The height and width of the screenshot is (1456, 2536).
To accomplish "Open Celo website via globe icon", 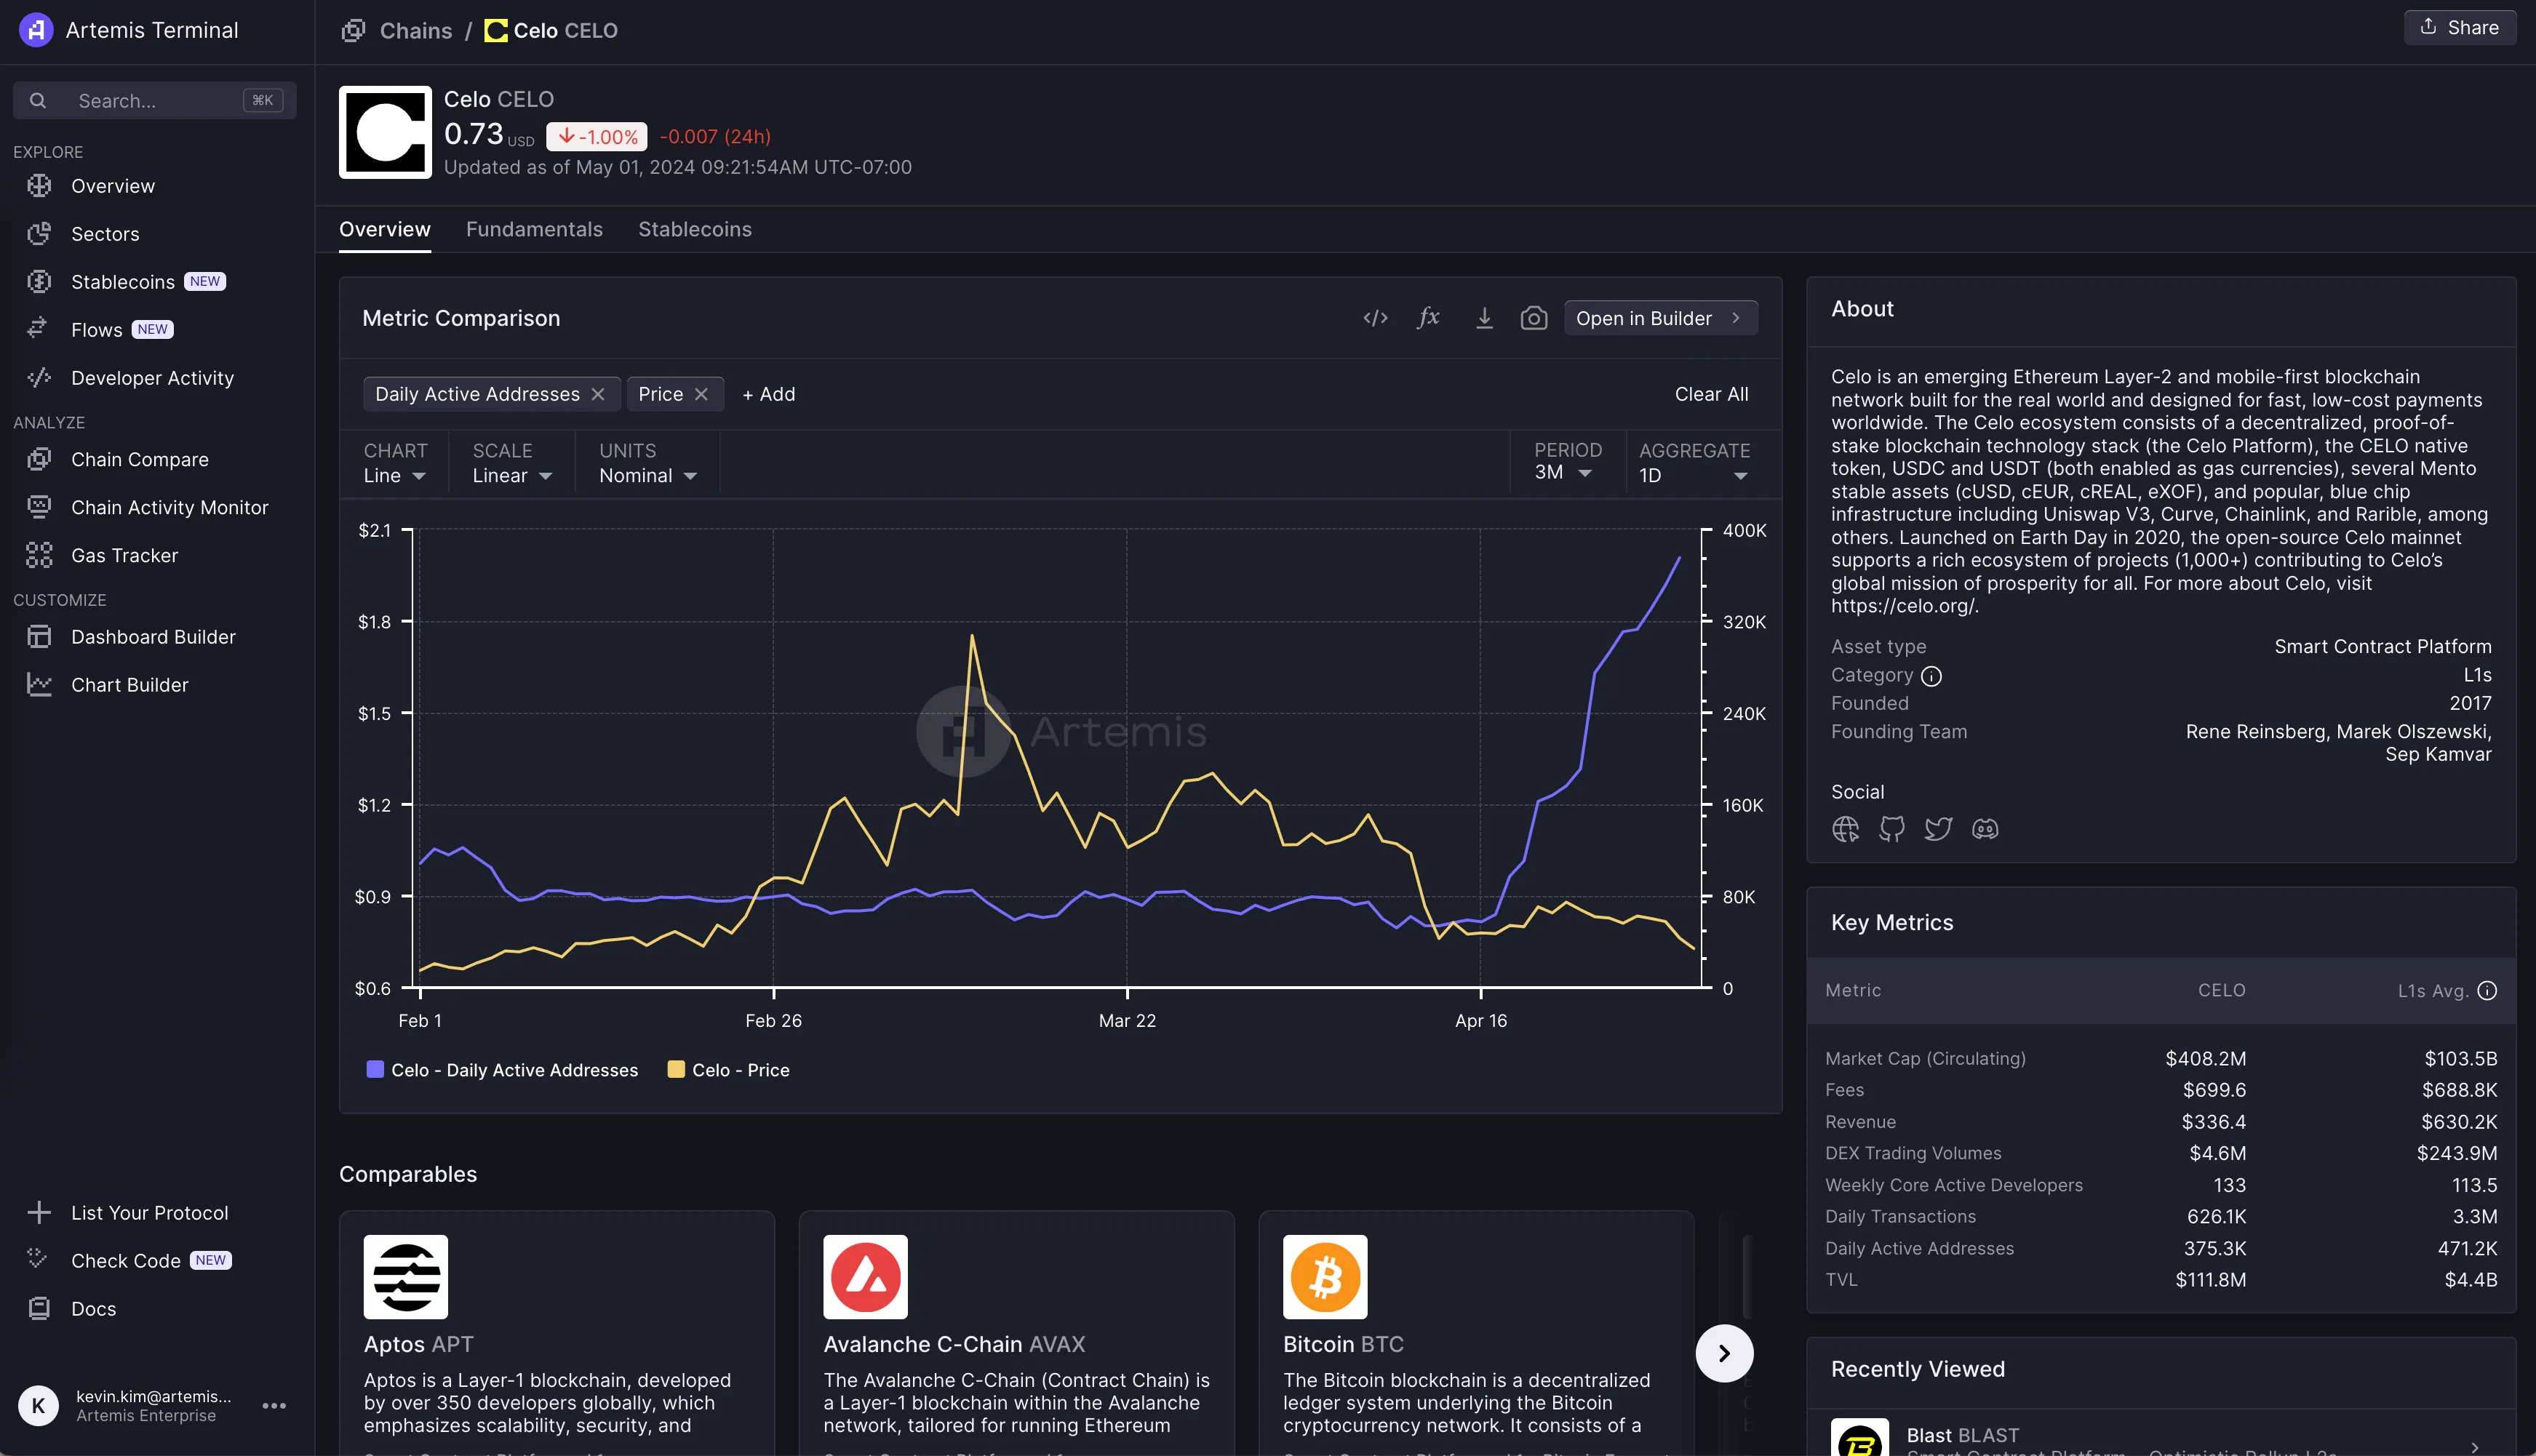I will pos(1845,829).
